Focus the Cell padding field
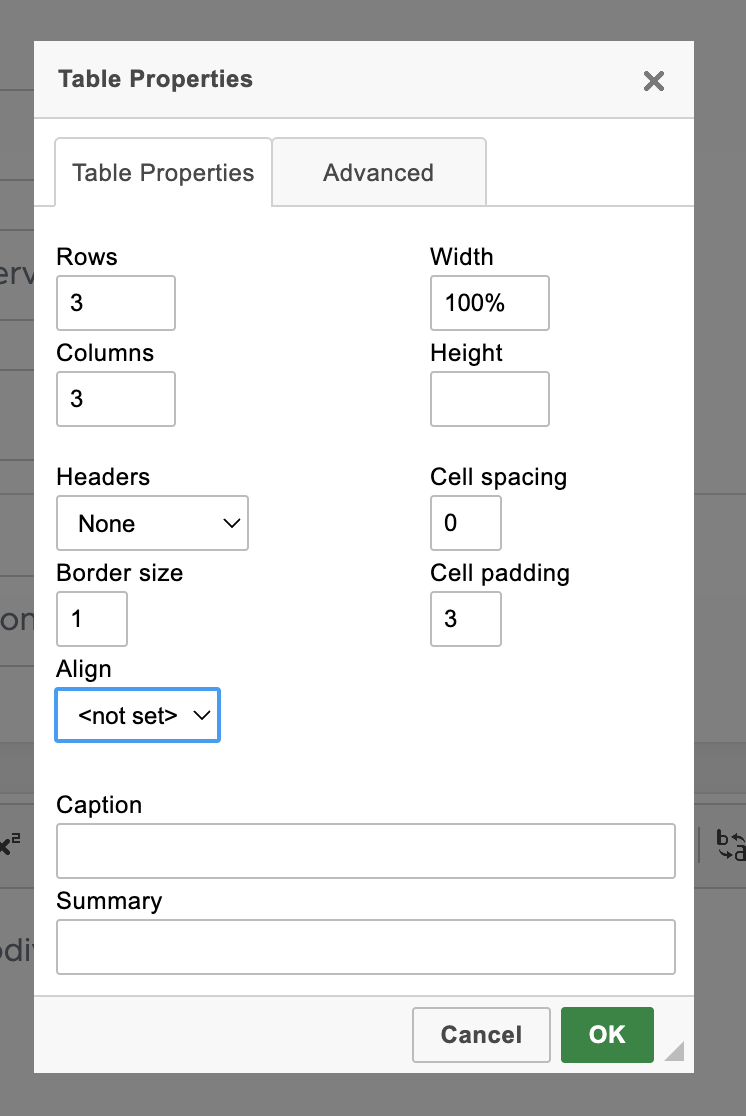 (x=465, y=619)
